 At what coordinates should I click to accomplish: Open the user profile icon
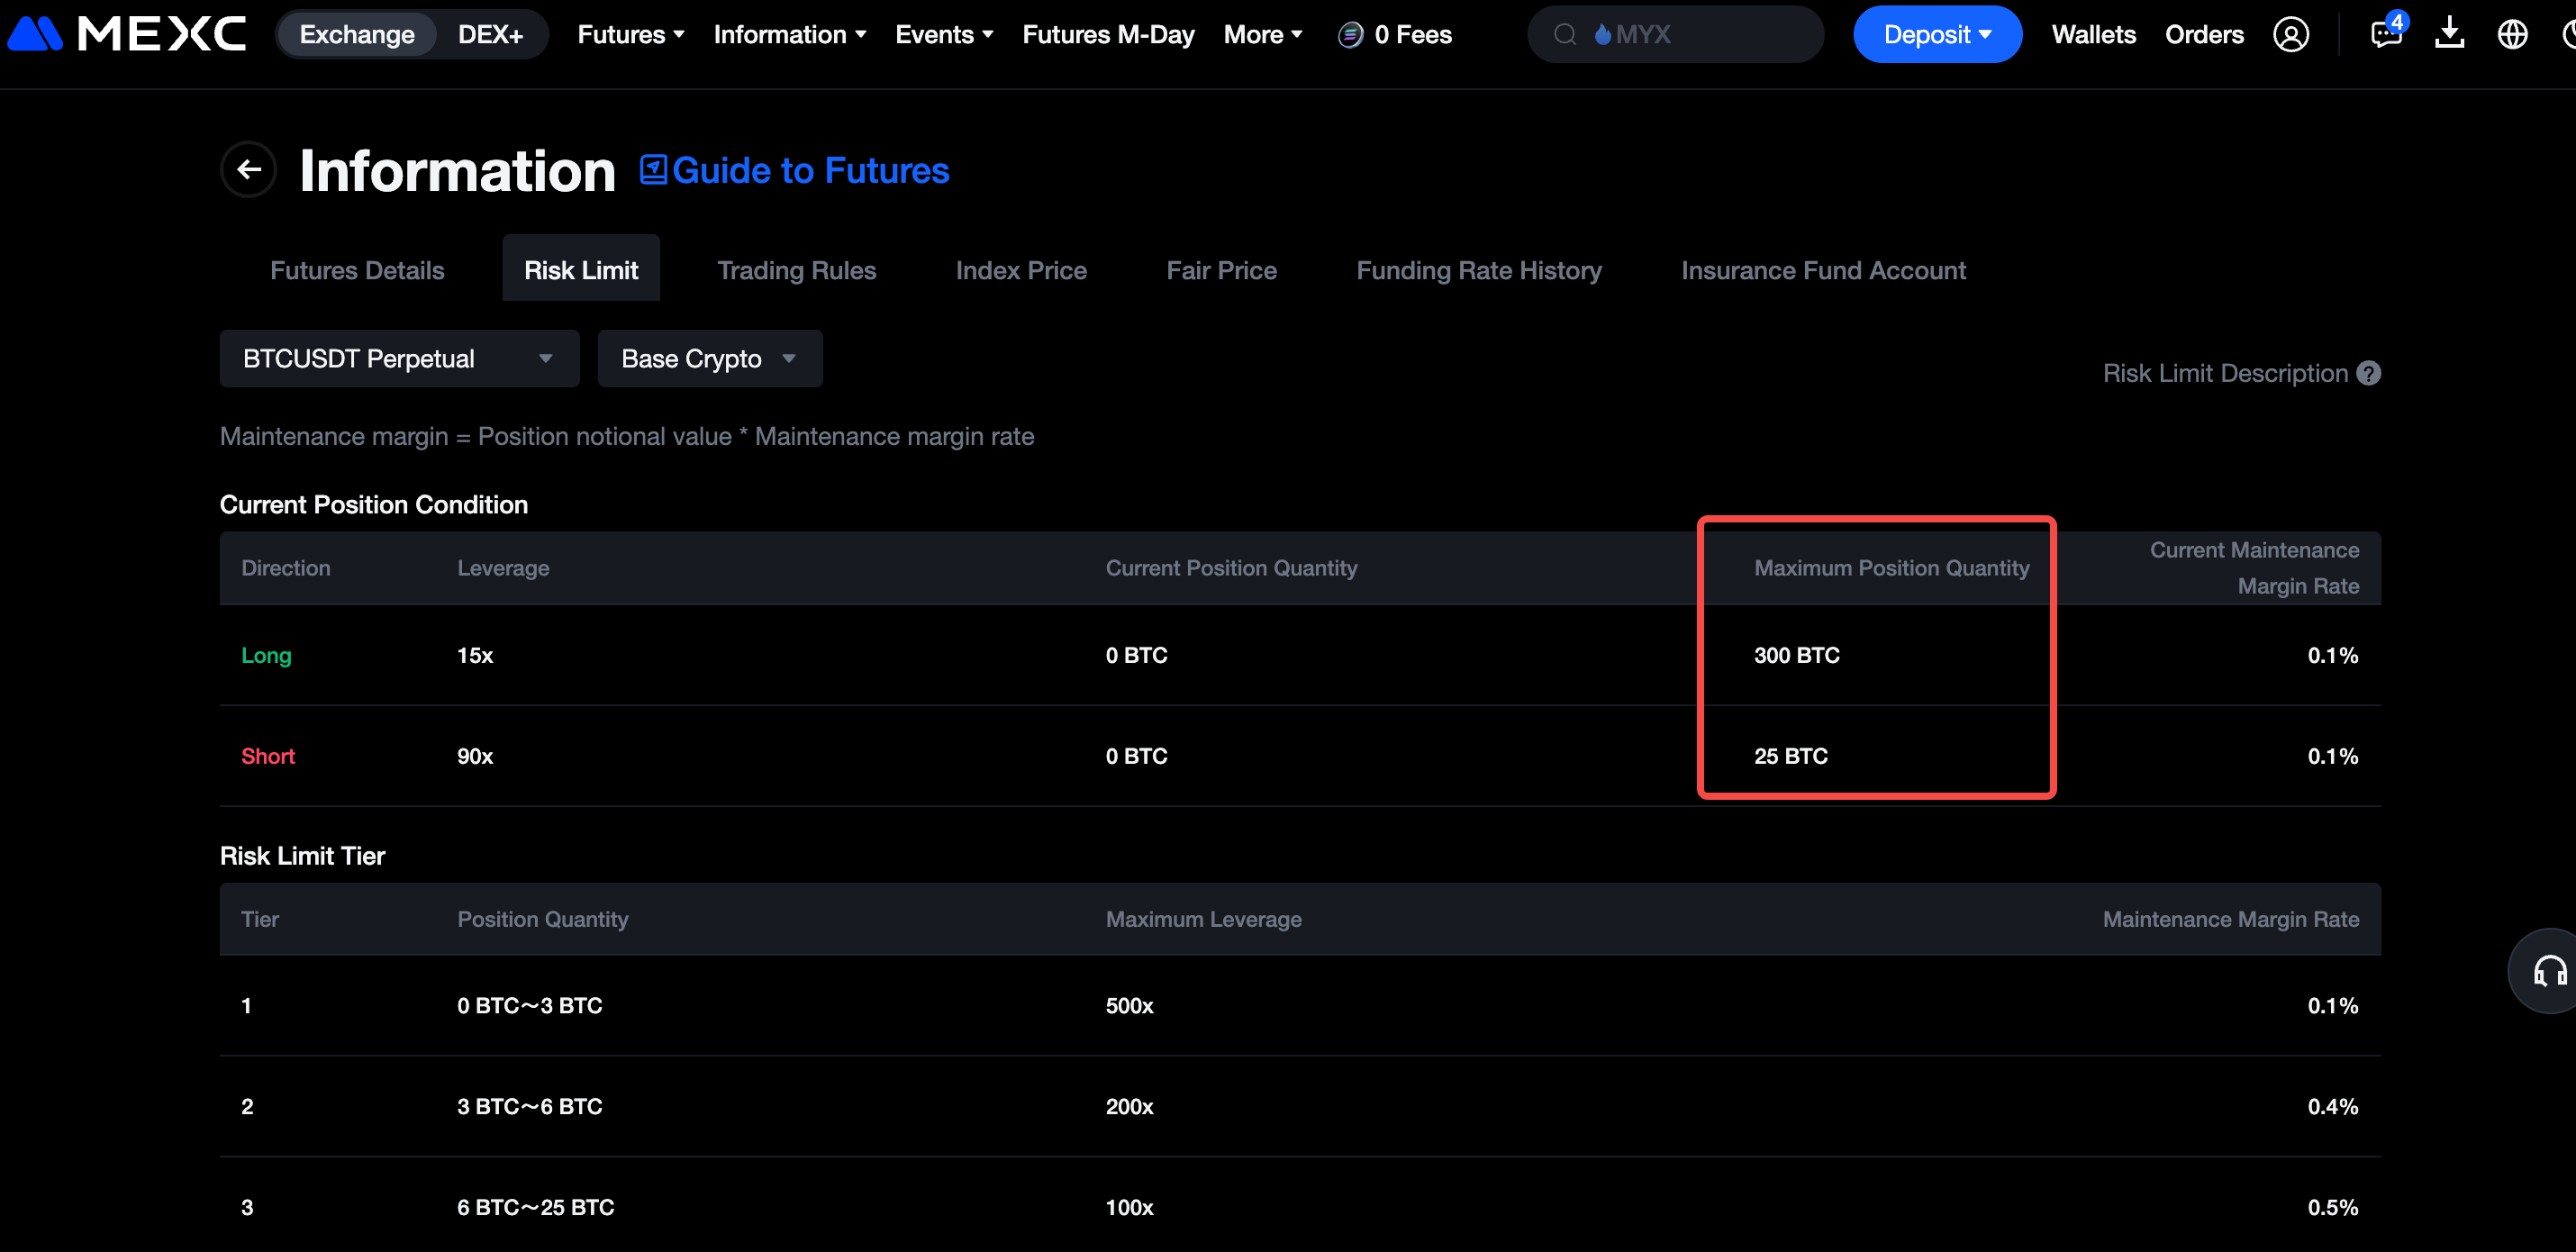tap(2290, 35)
